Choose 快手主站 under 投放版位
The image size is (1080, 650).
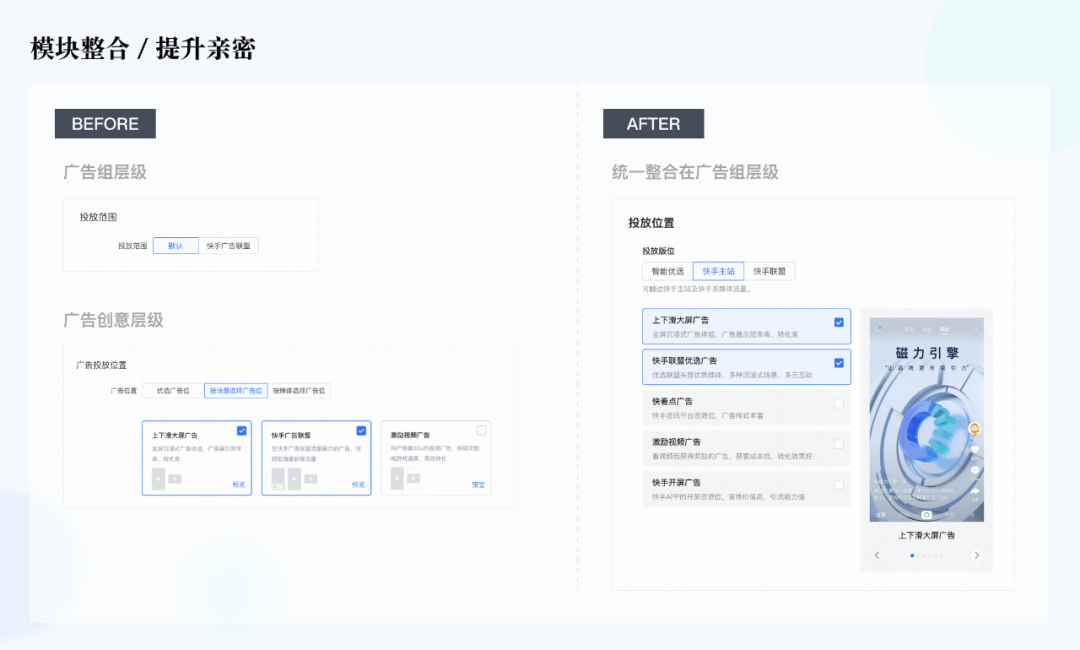(718, 271)
